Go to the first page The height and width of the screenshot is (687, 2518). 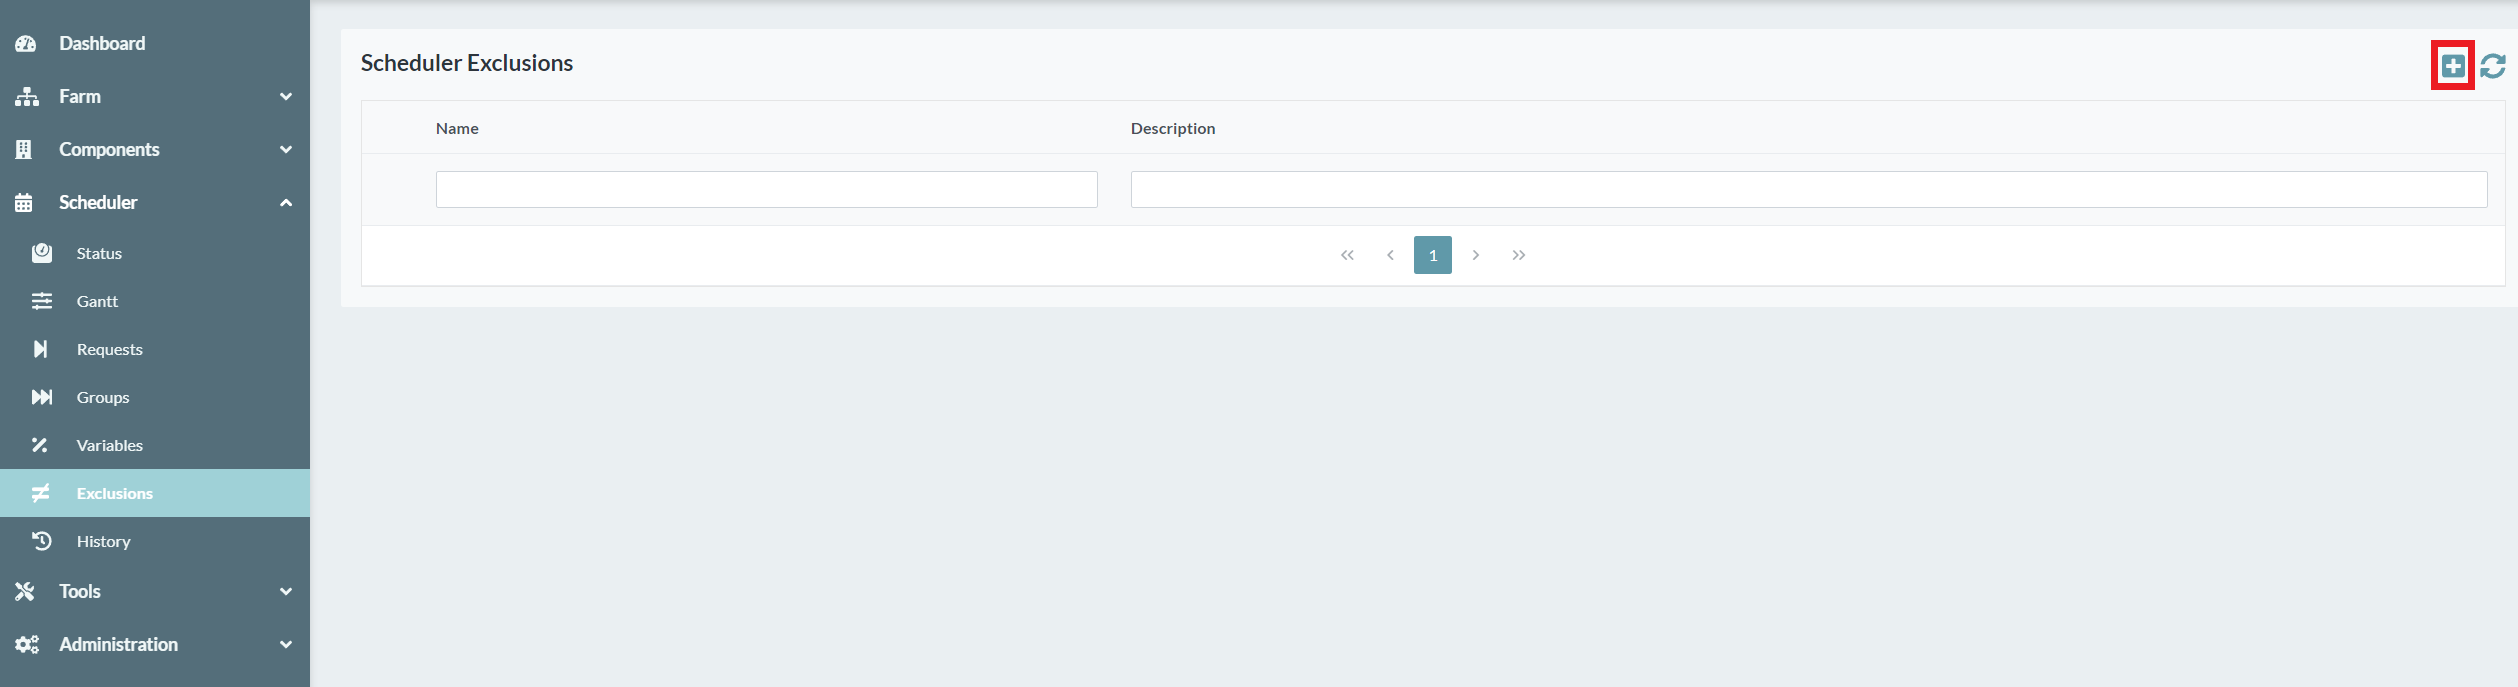(x=1347, y=255)
